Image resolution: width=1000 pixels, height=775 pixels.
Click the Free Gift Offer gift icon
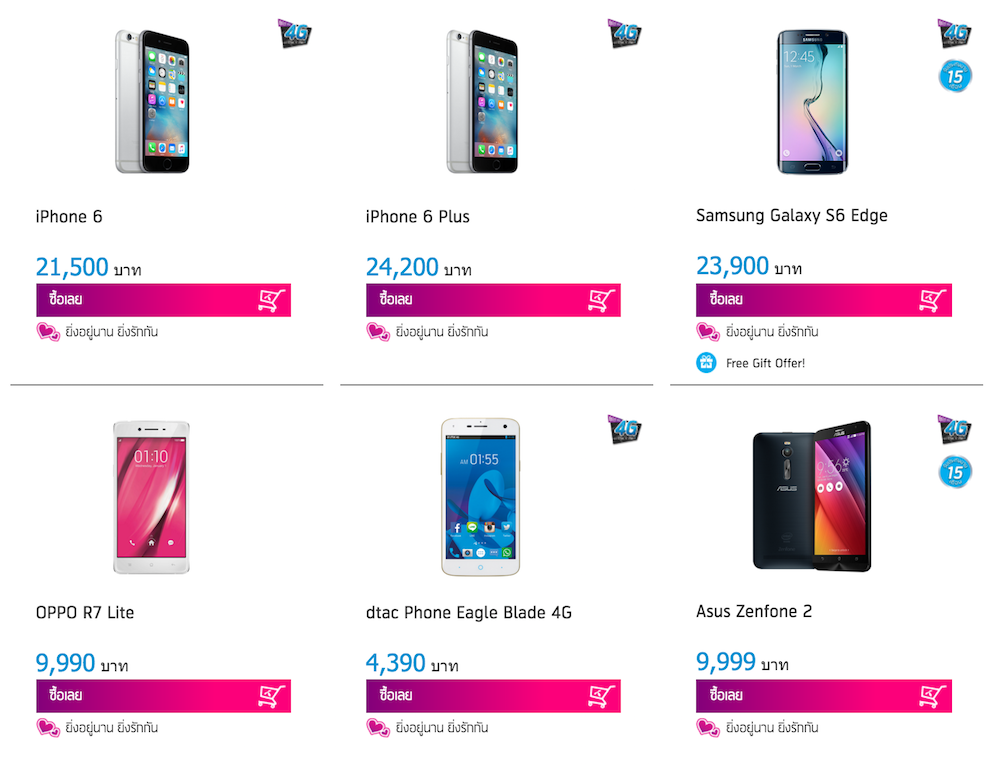[707, 363]
